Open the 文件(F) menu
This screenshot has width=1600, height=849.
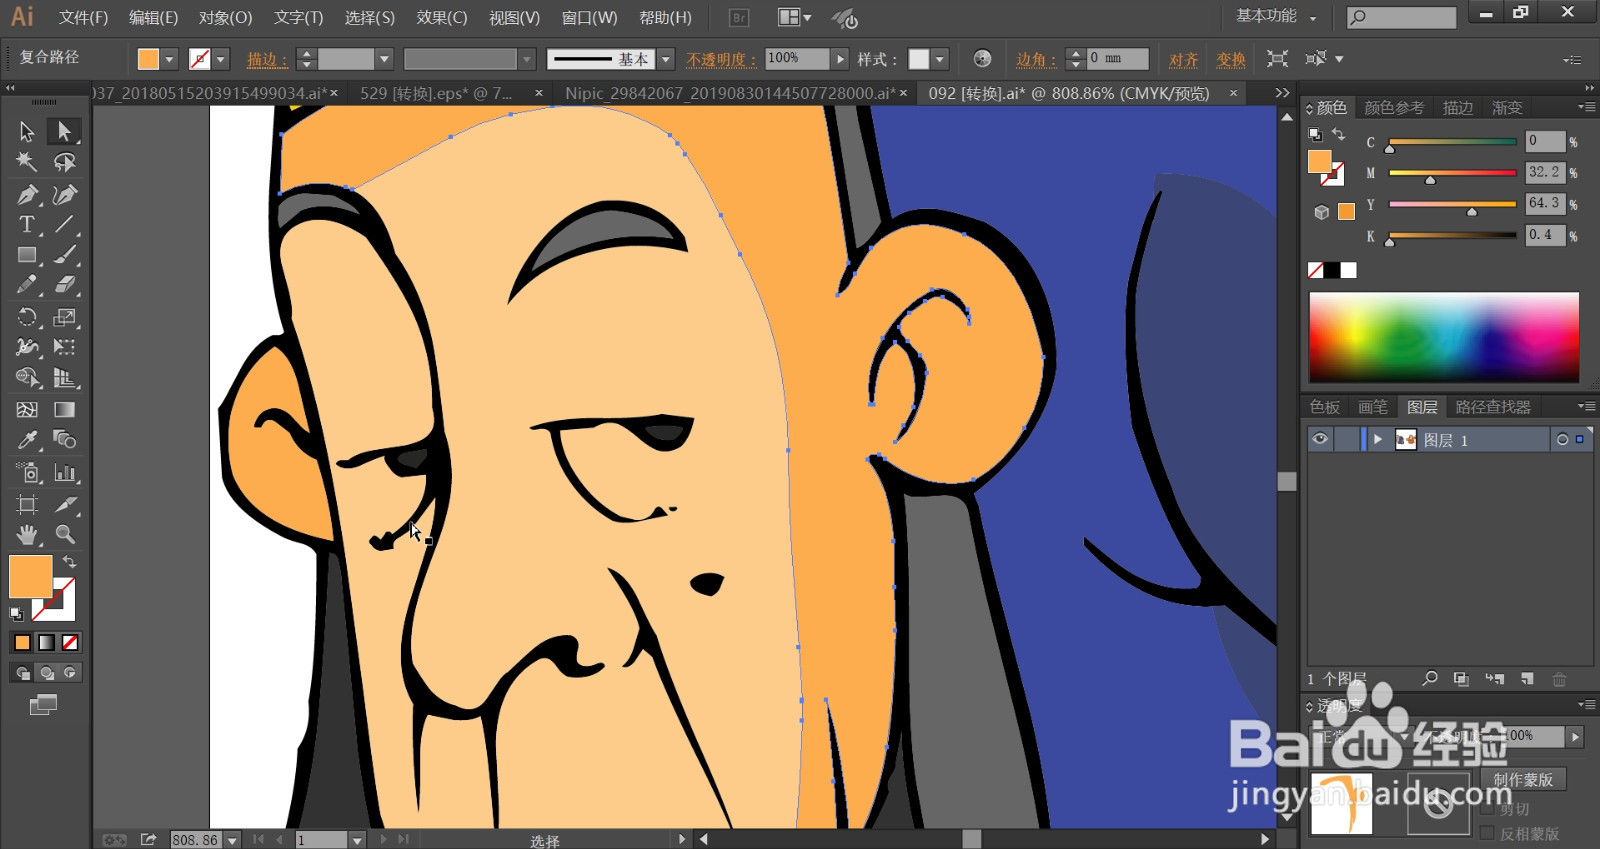pos(83,17)
